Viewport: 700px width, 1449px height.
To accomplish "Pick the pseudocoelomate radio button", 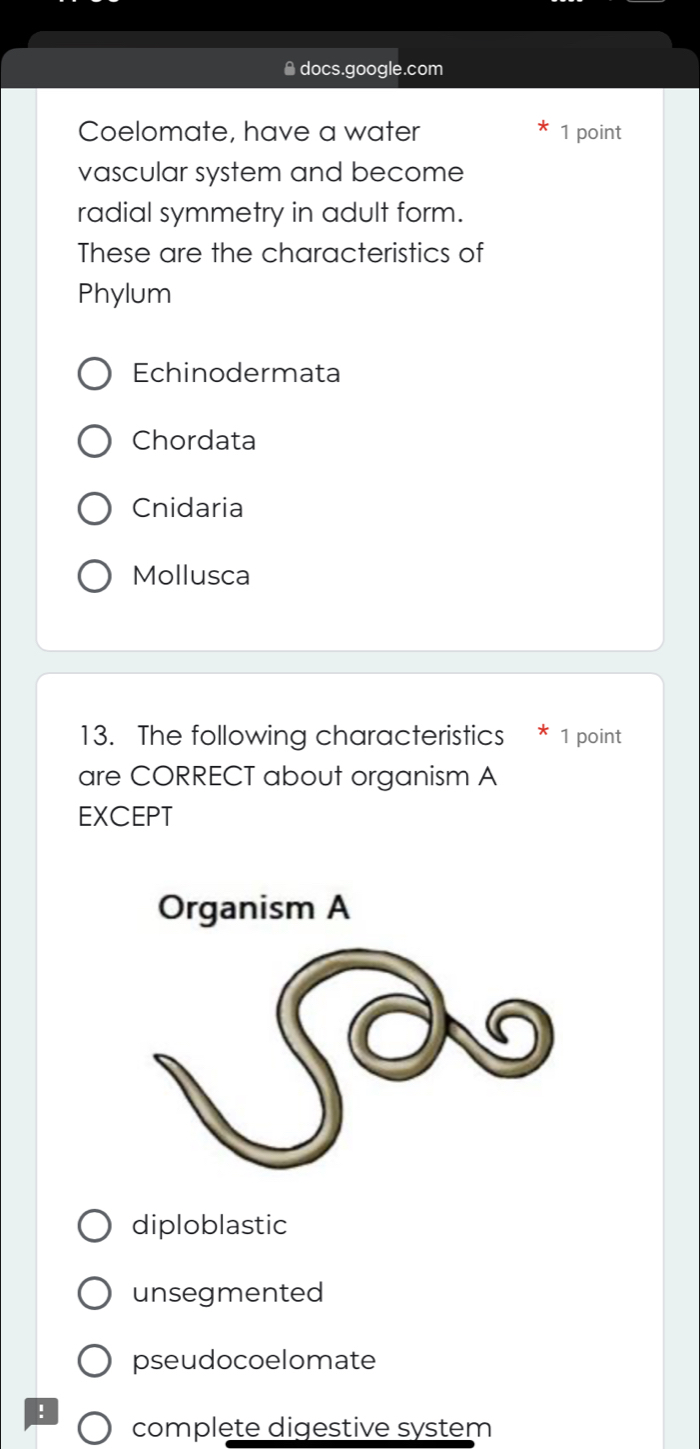I will [95, 1361].
